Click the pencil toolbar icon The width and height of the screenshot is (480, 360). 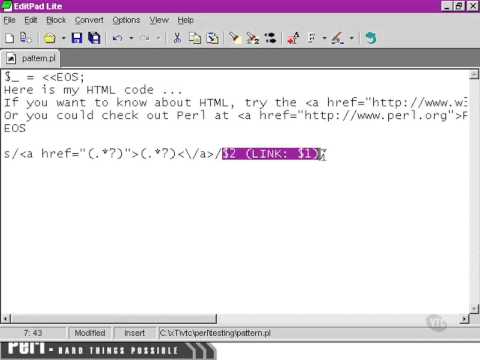tap(338, 38)
